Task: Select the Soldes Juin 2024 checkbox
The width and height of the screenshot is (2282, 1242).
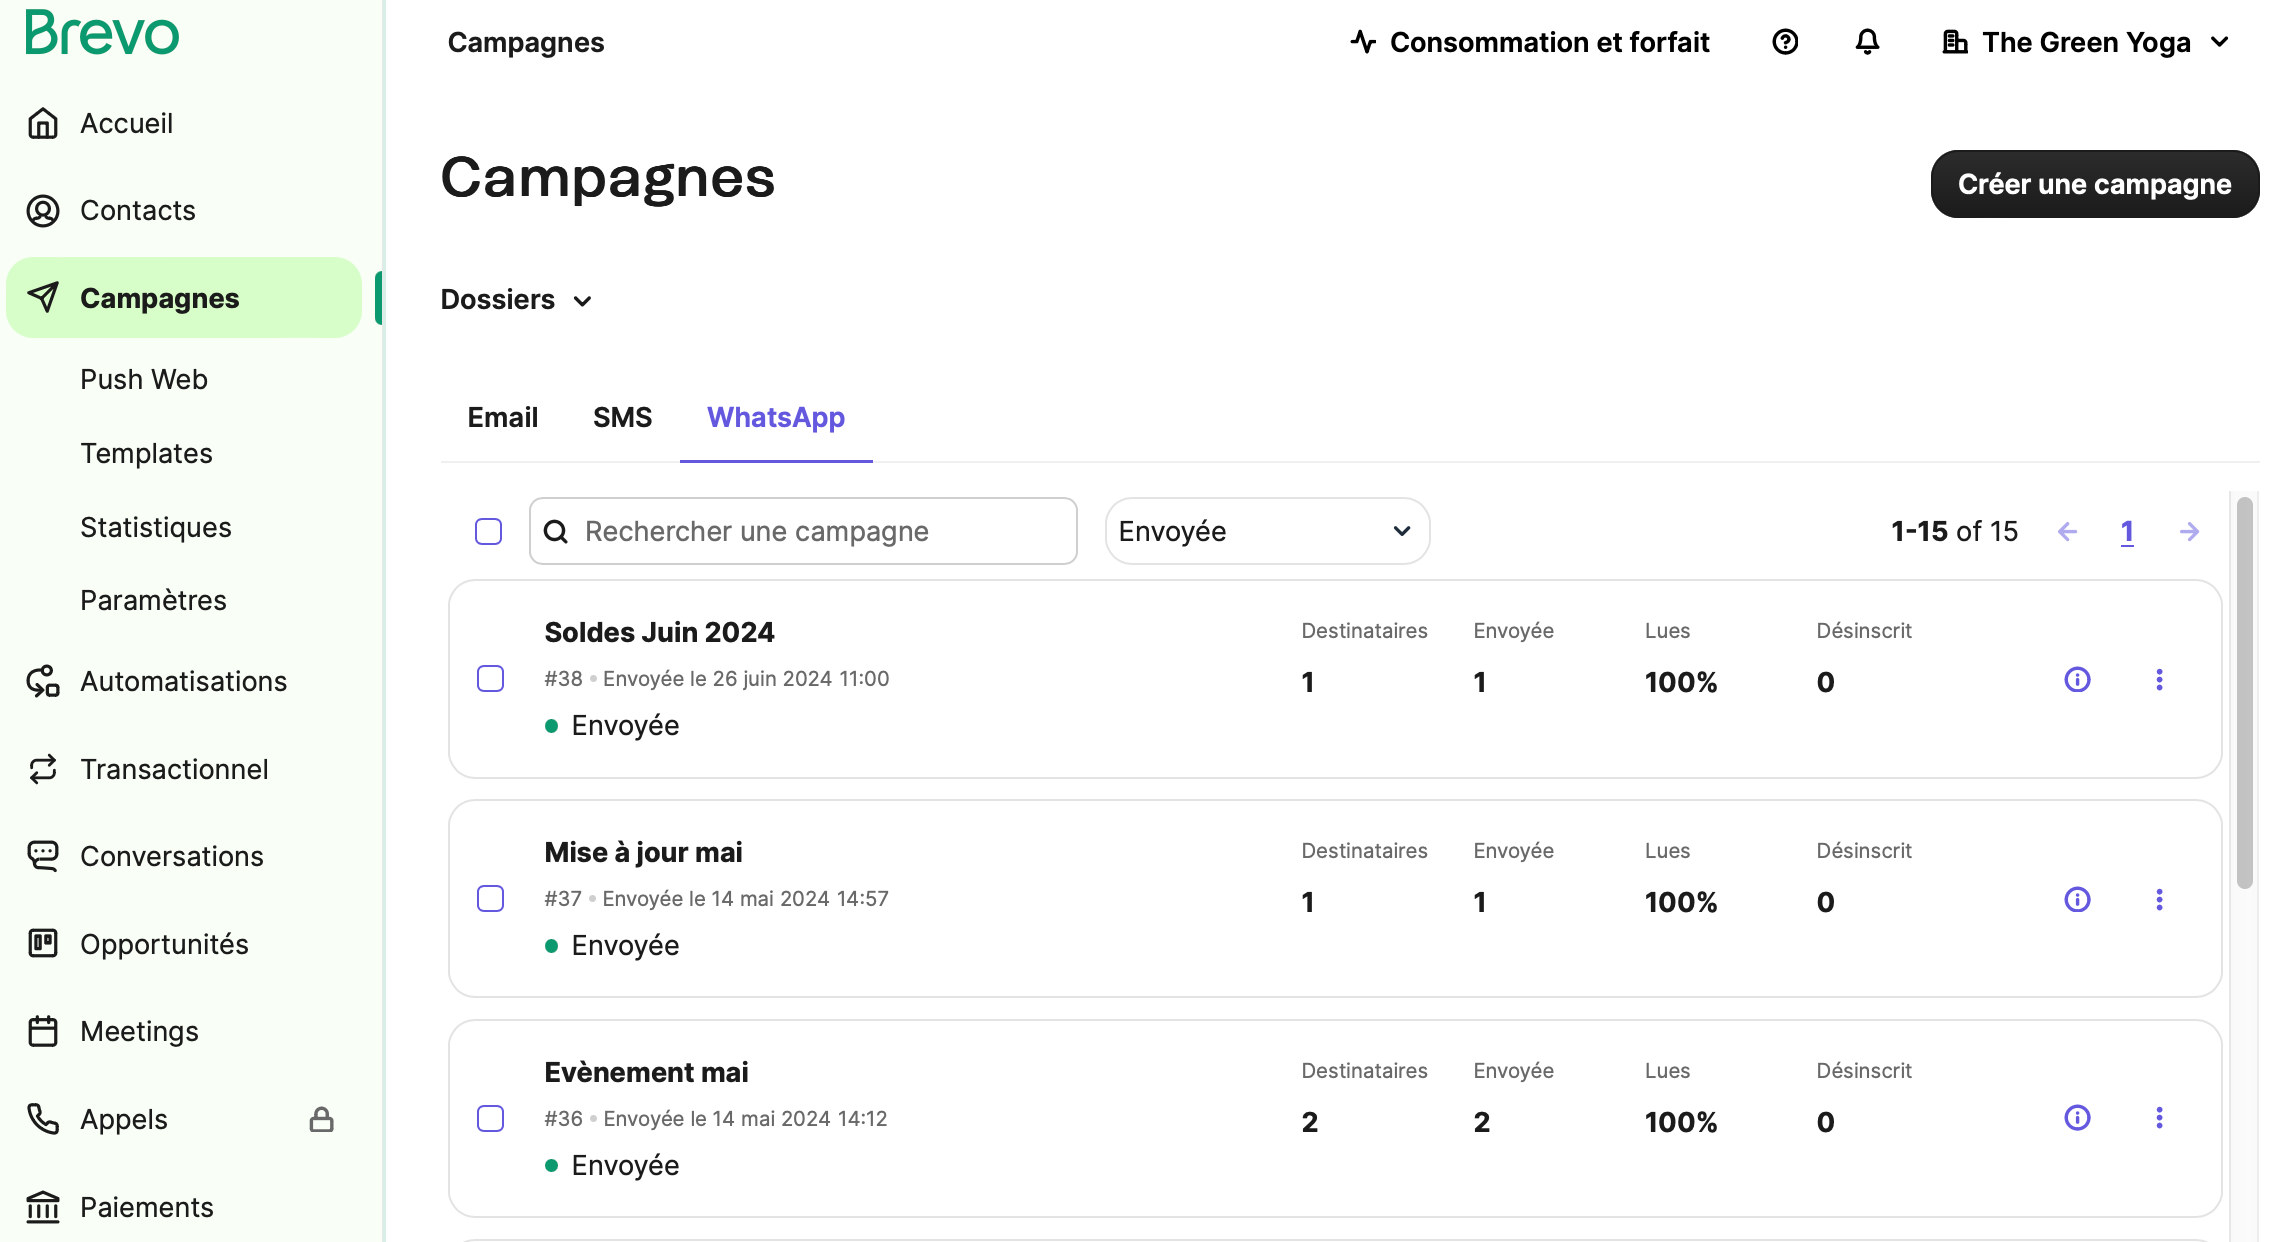Action: pos(490,679)
